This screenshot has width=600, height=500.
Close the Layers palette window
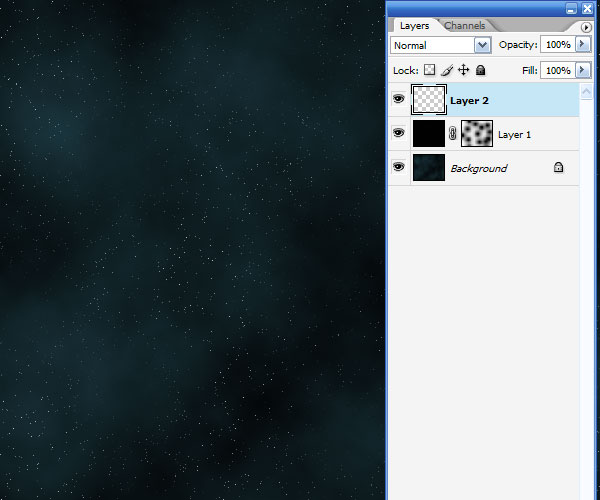[587, 8]
